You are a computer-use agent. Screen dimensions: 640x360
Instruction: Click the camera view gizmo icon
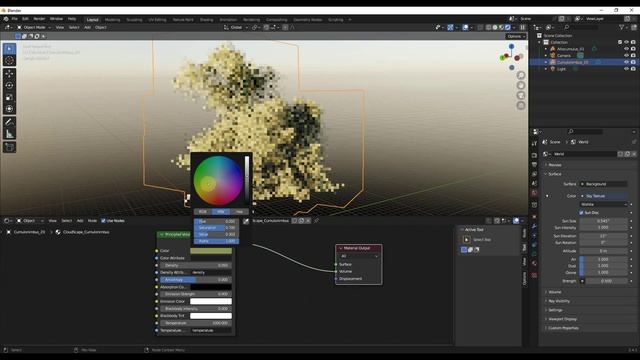pos(521,95)
